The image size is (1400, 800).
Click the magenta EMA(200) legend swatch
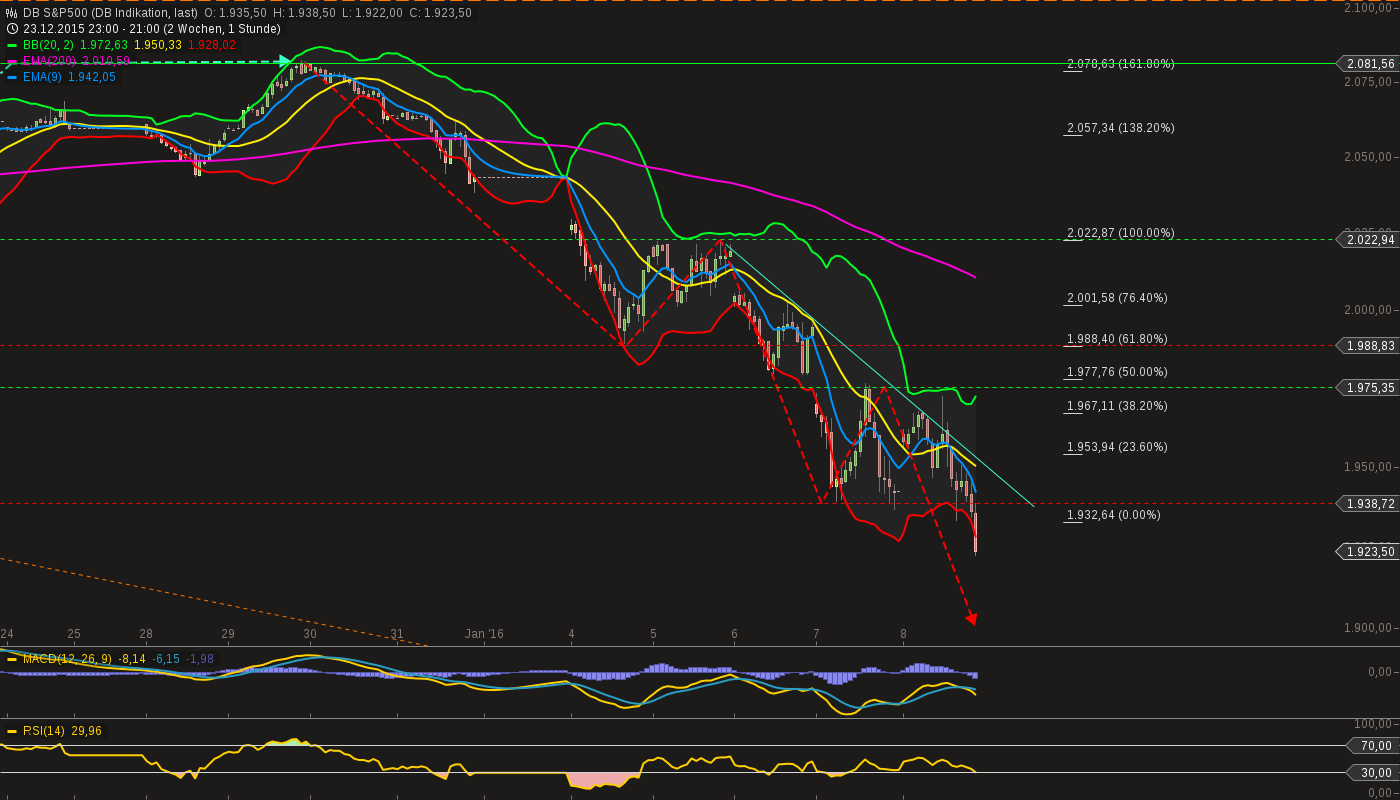click(12, 61)
